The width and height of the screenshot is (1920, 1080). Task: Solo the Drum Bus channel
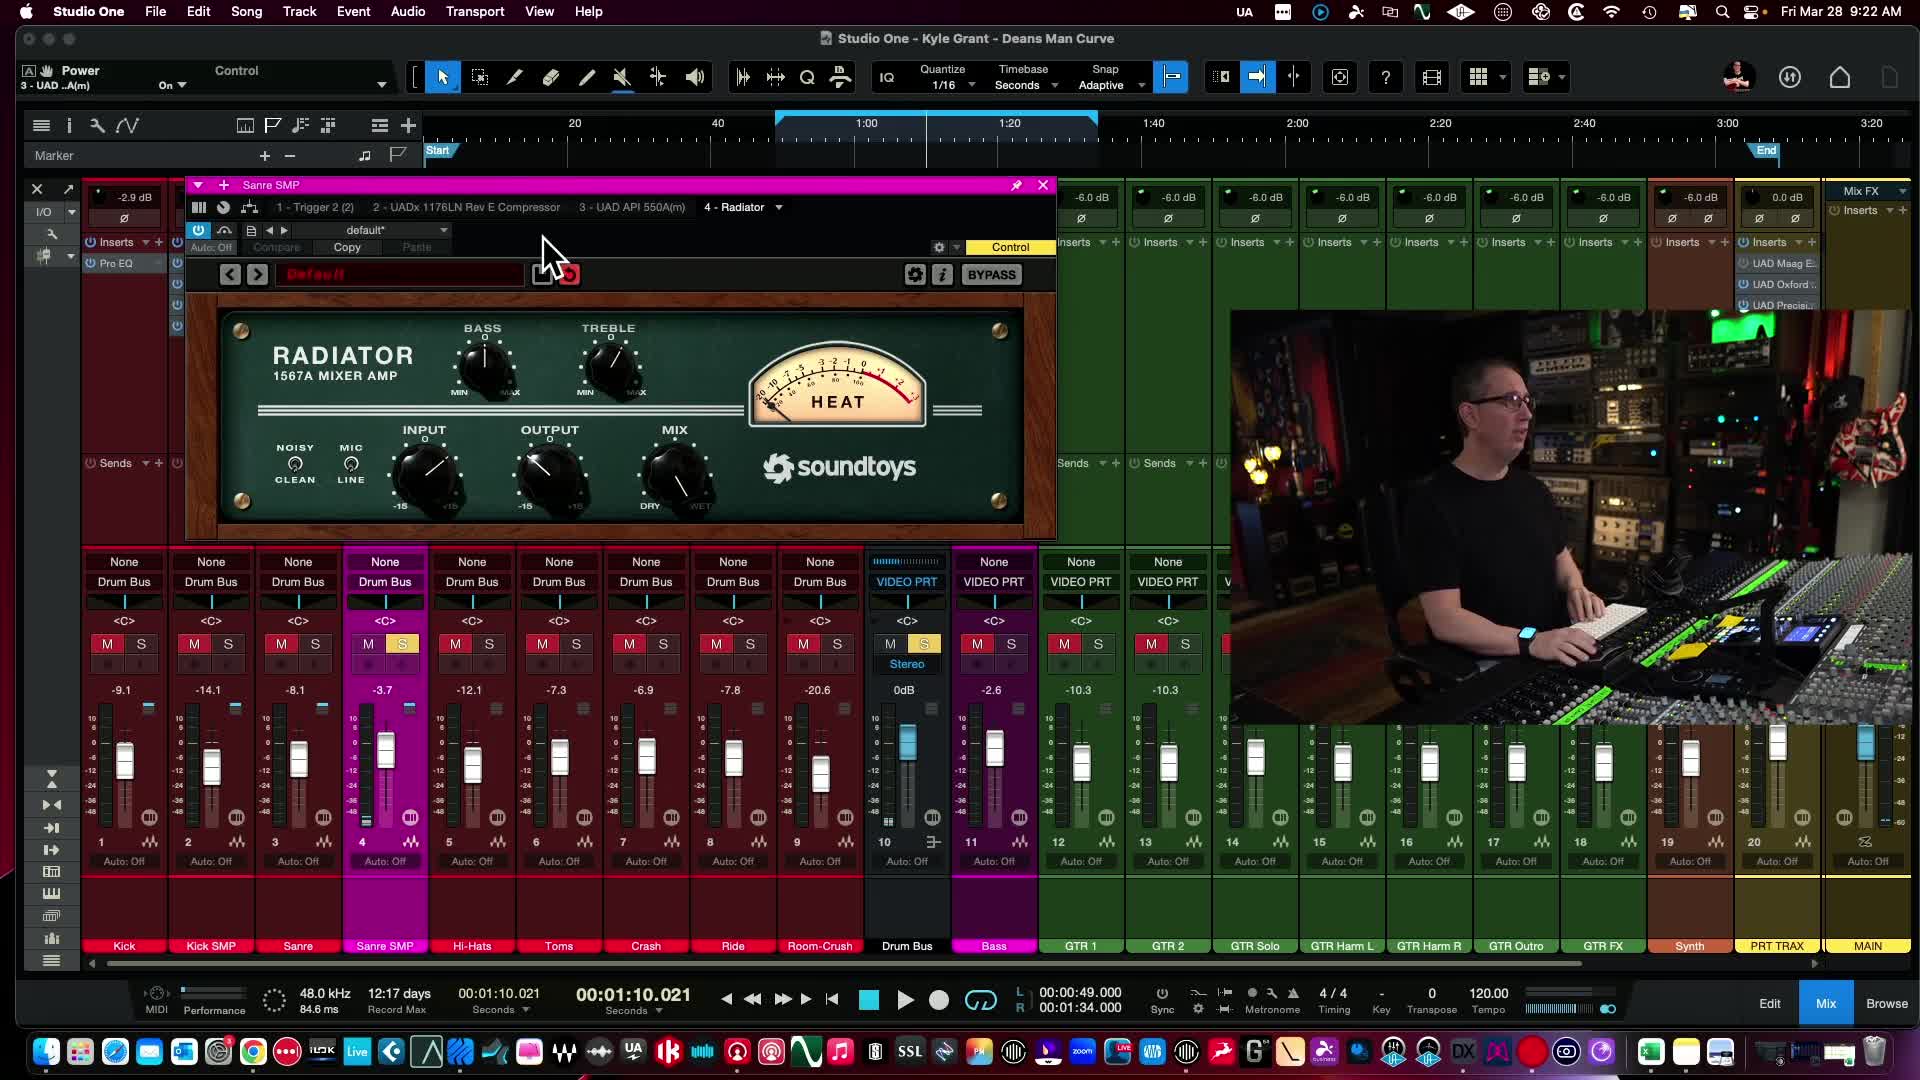tap(924, 644)
